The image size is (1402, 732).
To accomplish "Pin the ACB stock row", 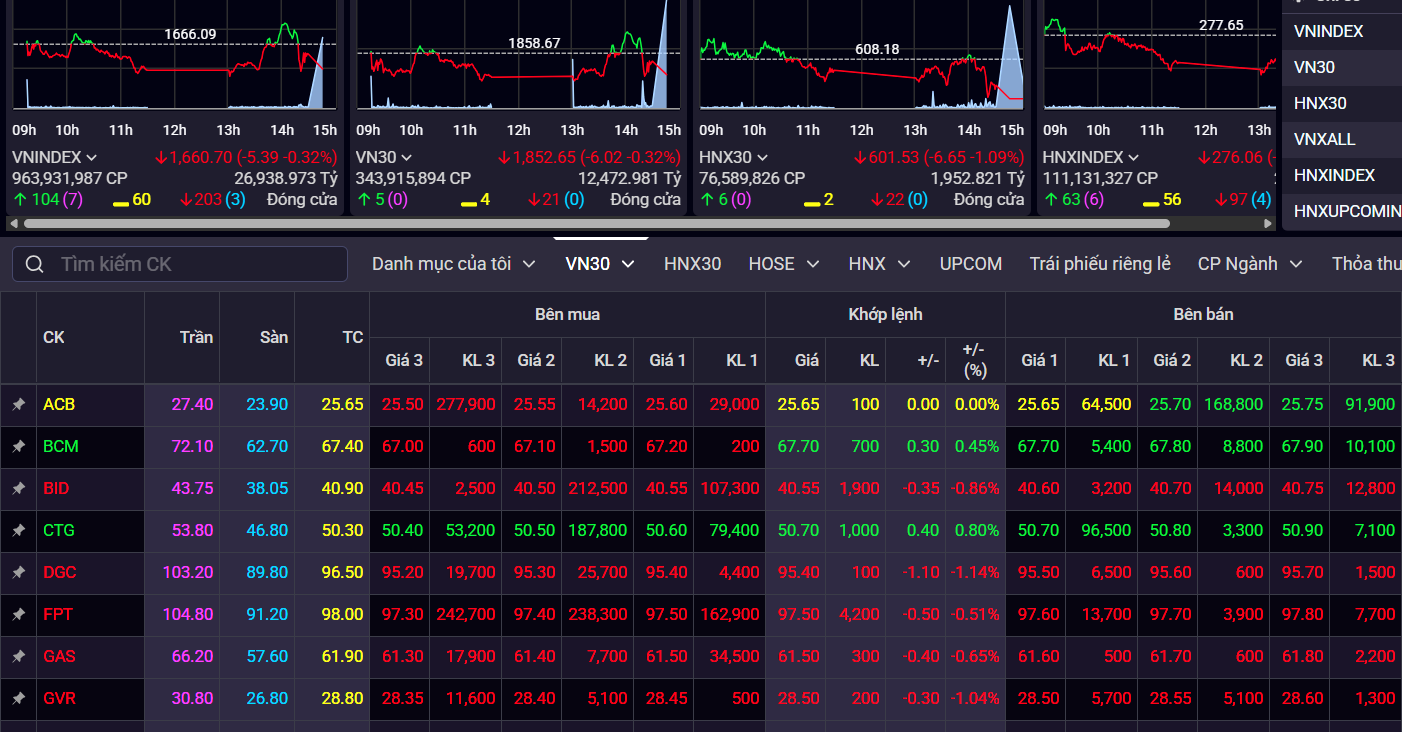I will pyautogui.click(x=18, y=405).
